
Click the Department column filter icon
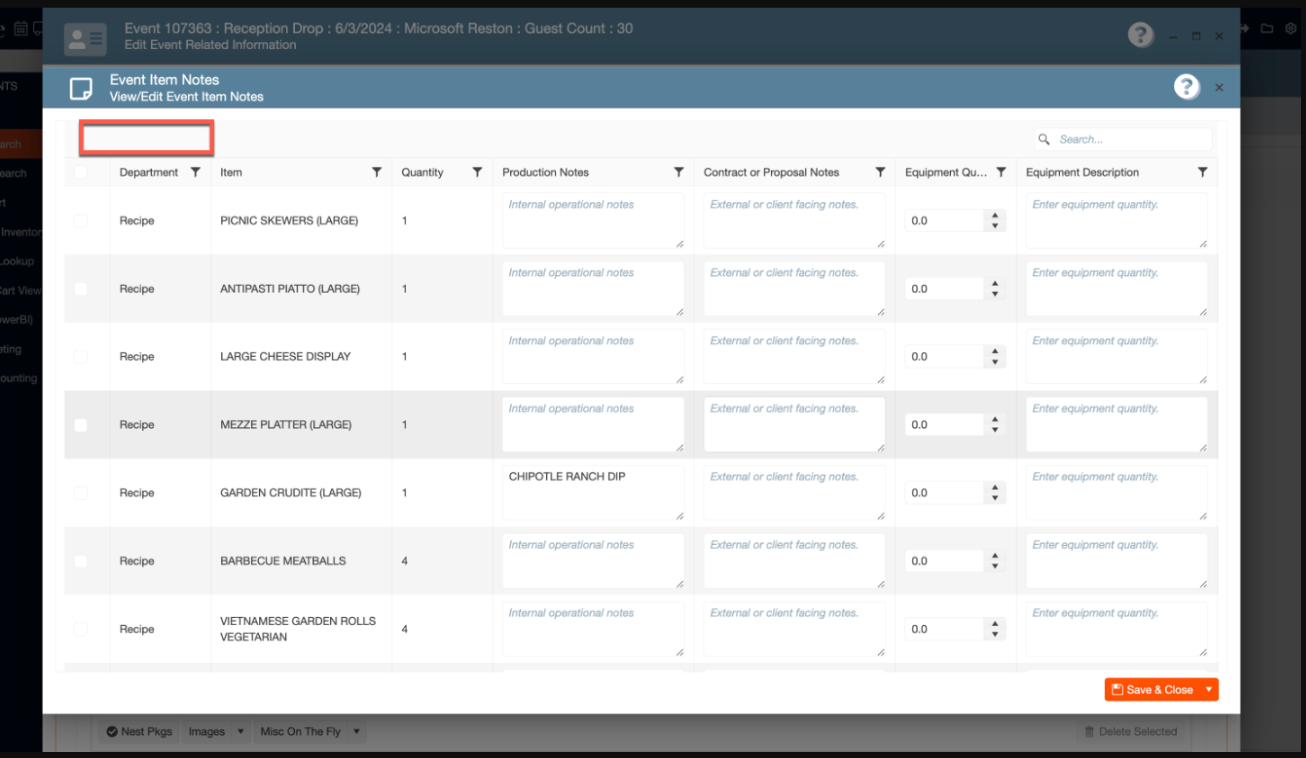(x=195, y=172)
